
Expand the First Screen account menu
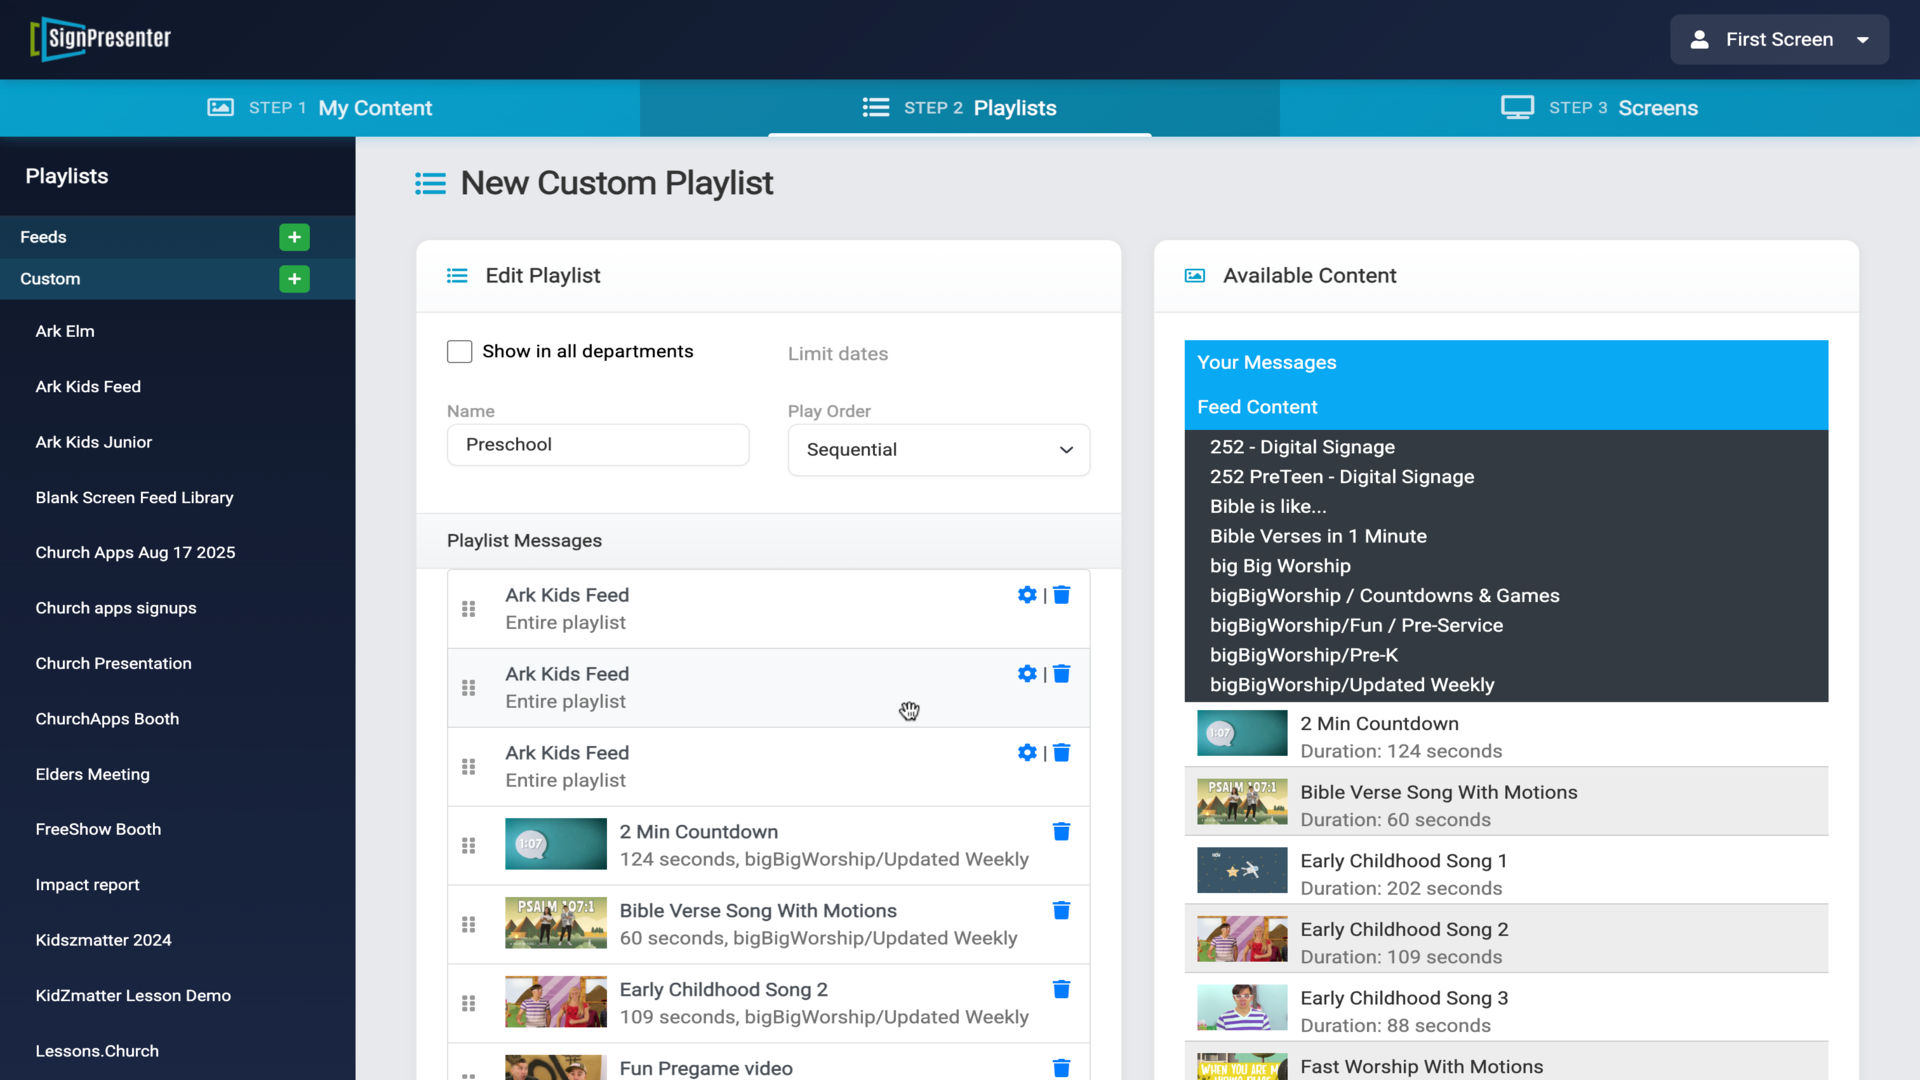tap(1779, 40)
